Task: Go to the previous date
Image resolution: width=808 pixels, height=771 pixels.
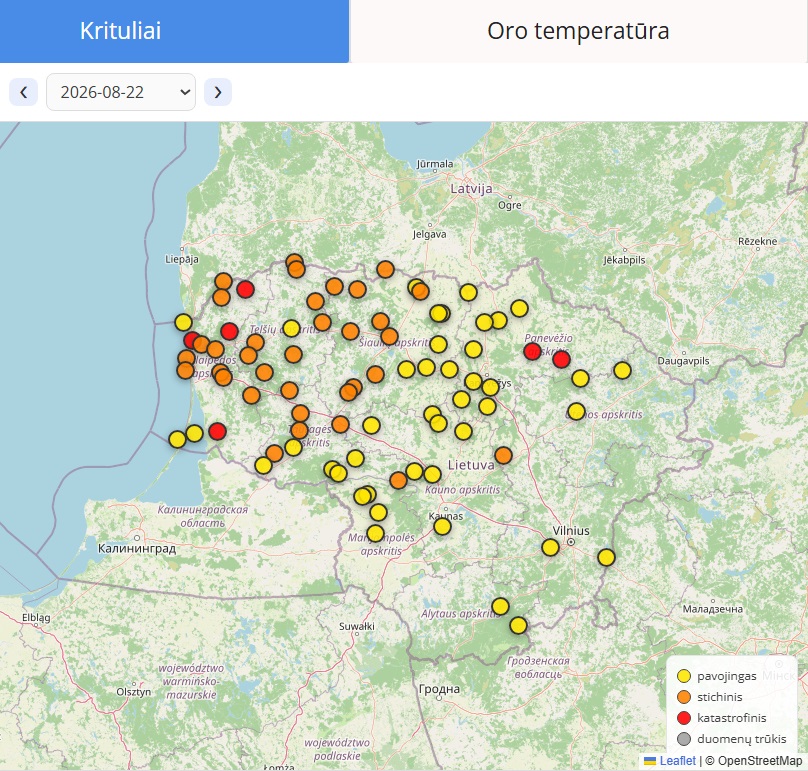Action: click(23, 92)
